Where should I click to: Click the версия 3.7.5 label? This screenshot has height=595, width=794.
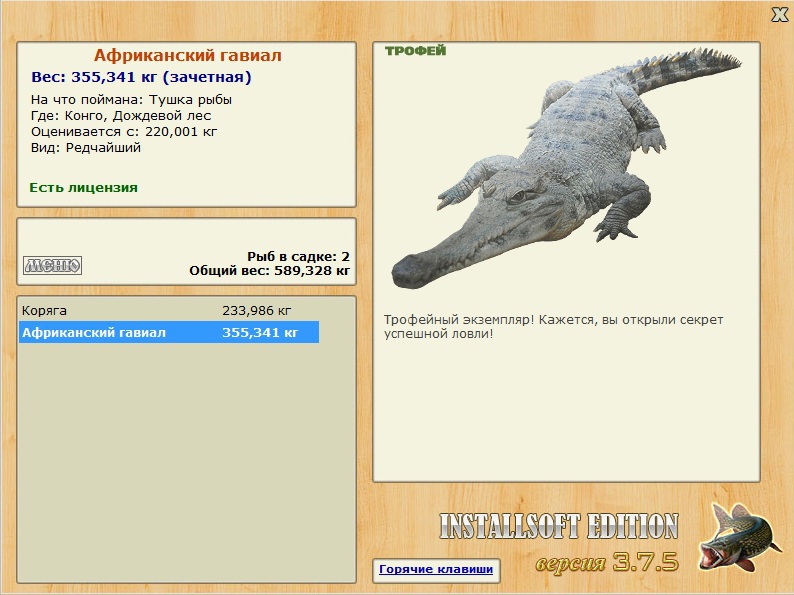(x=607, y=562)
